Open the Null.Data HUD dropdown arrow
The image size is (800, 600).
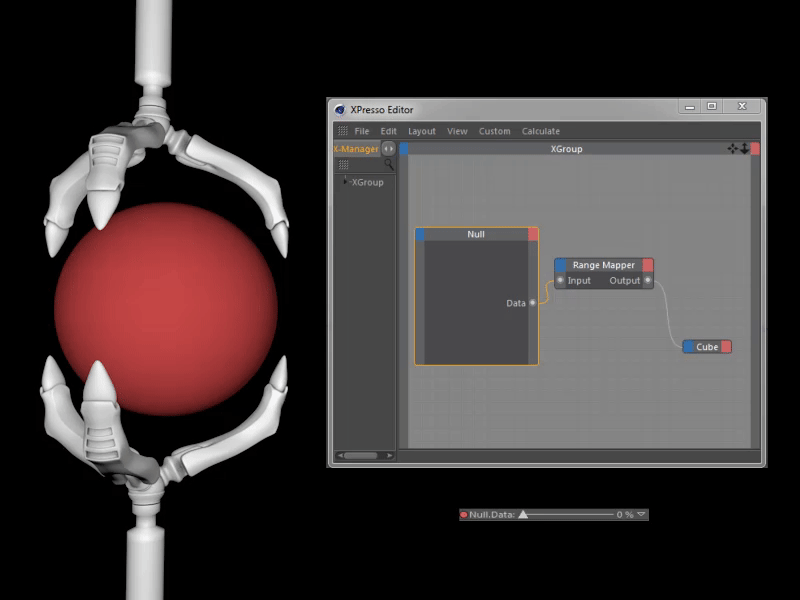coord(642,515)
